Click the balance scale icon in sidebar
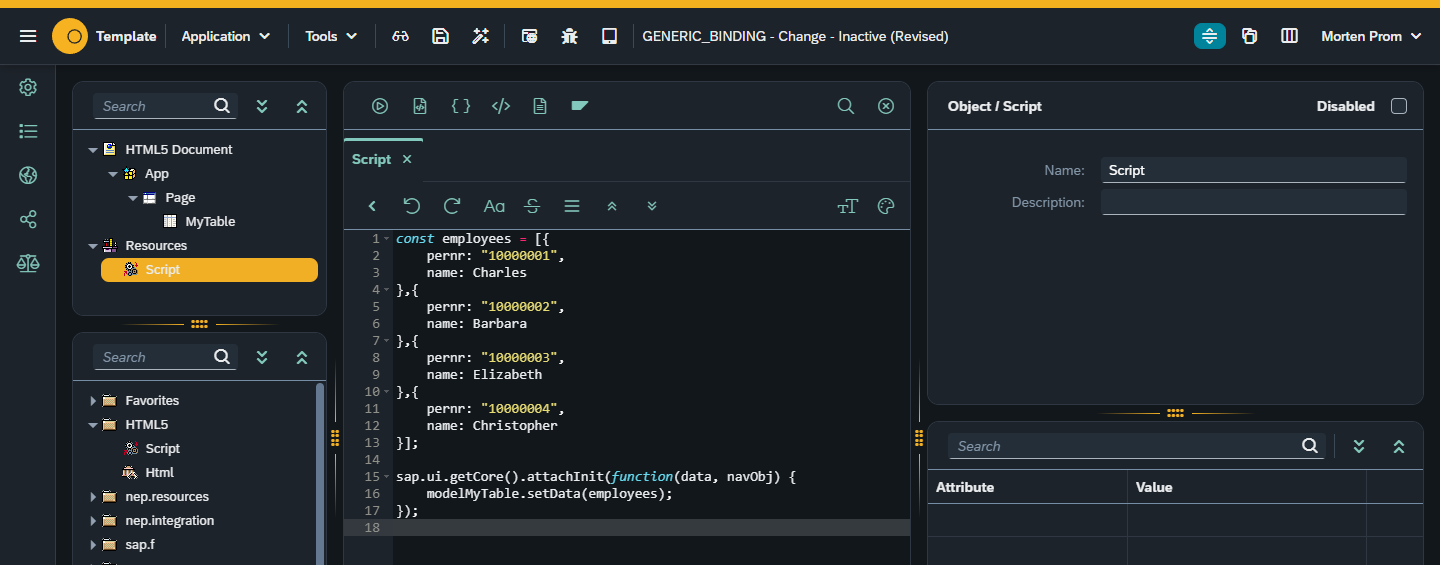1440x565 pixels. pyautogui.click(x=28, y=264)
